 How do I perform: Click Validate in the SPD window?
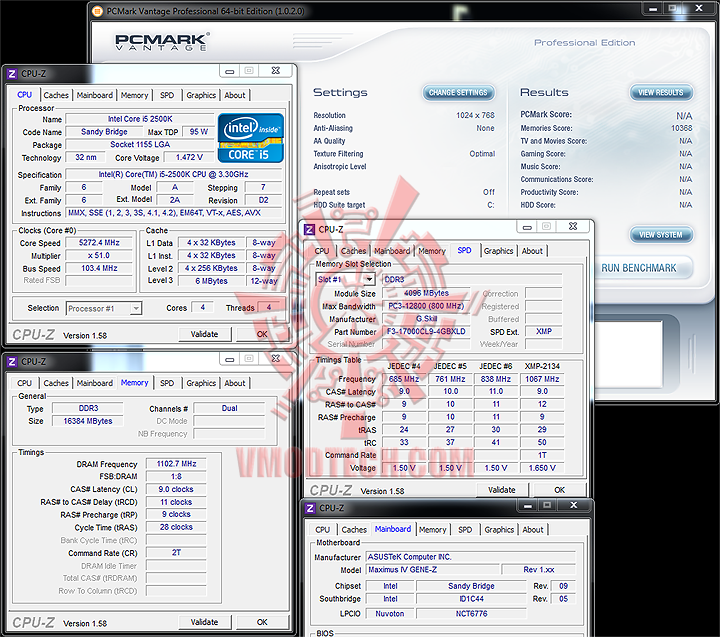(502, 490)
